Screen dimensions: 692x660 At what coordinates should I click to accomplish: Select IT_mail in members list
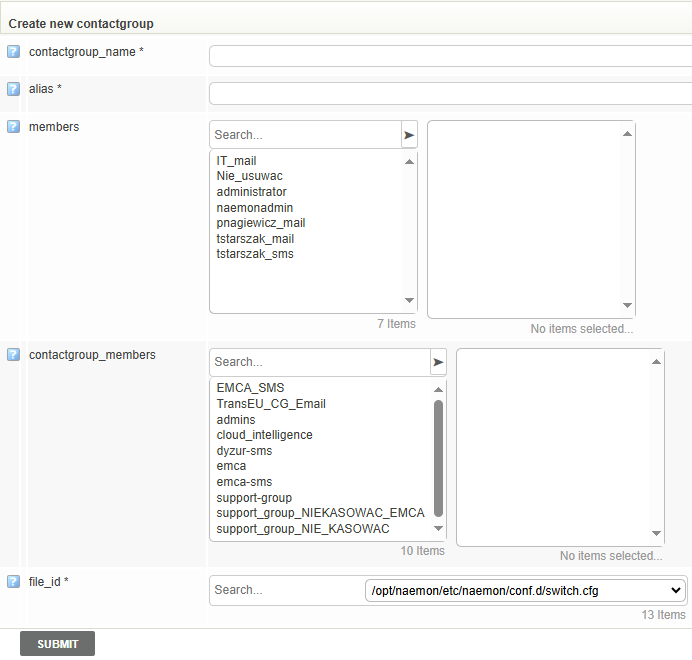(x=237, y=161)
